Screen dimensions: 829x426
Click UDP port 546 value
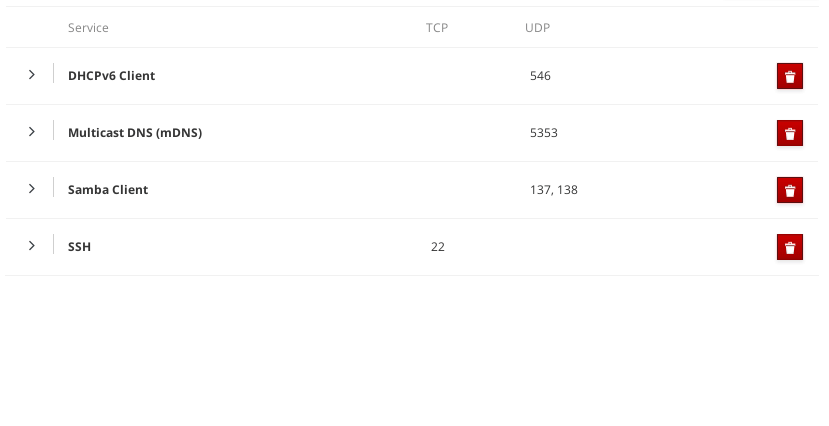[540, 76]
